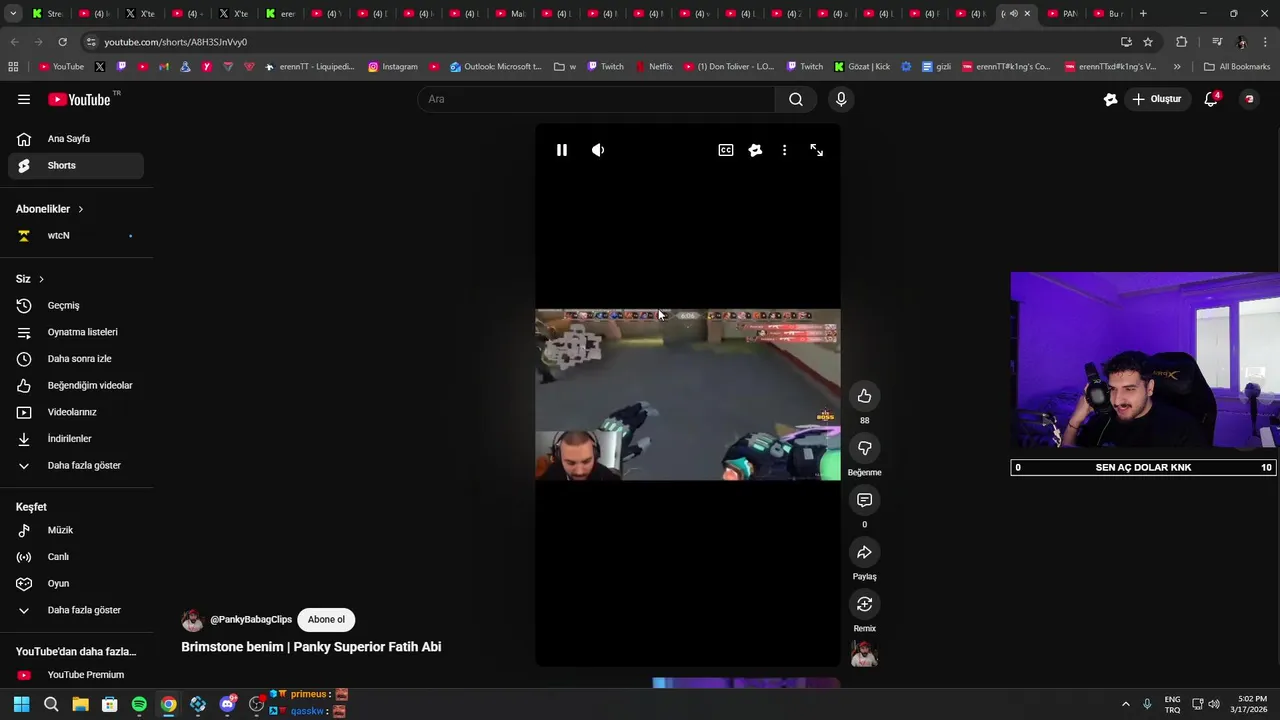
Task: Open Videolarınız in sidebar
Action: coord(76,412)
